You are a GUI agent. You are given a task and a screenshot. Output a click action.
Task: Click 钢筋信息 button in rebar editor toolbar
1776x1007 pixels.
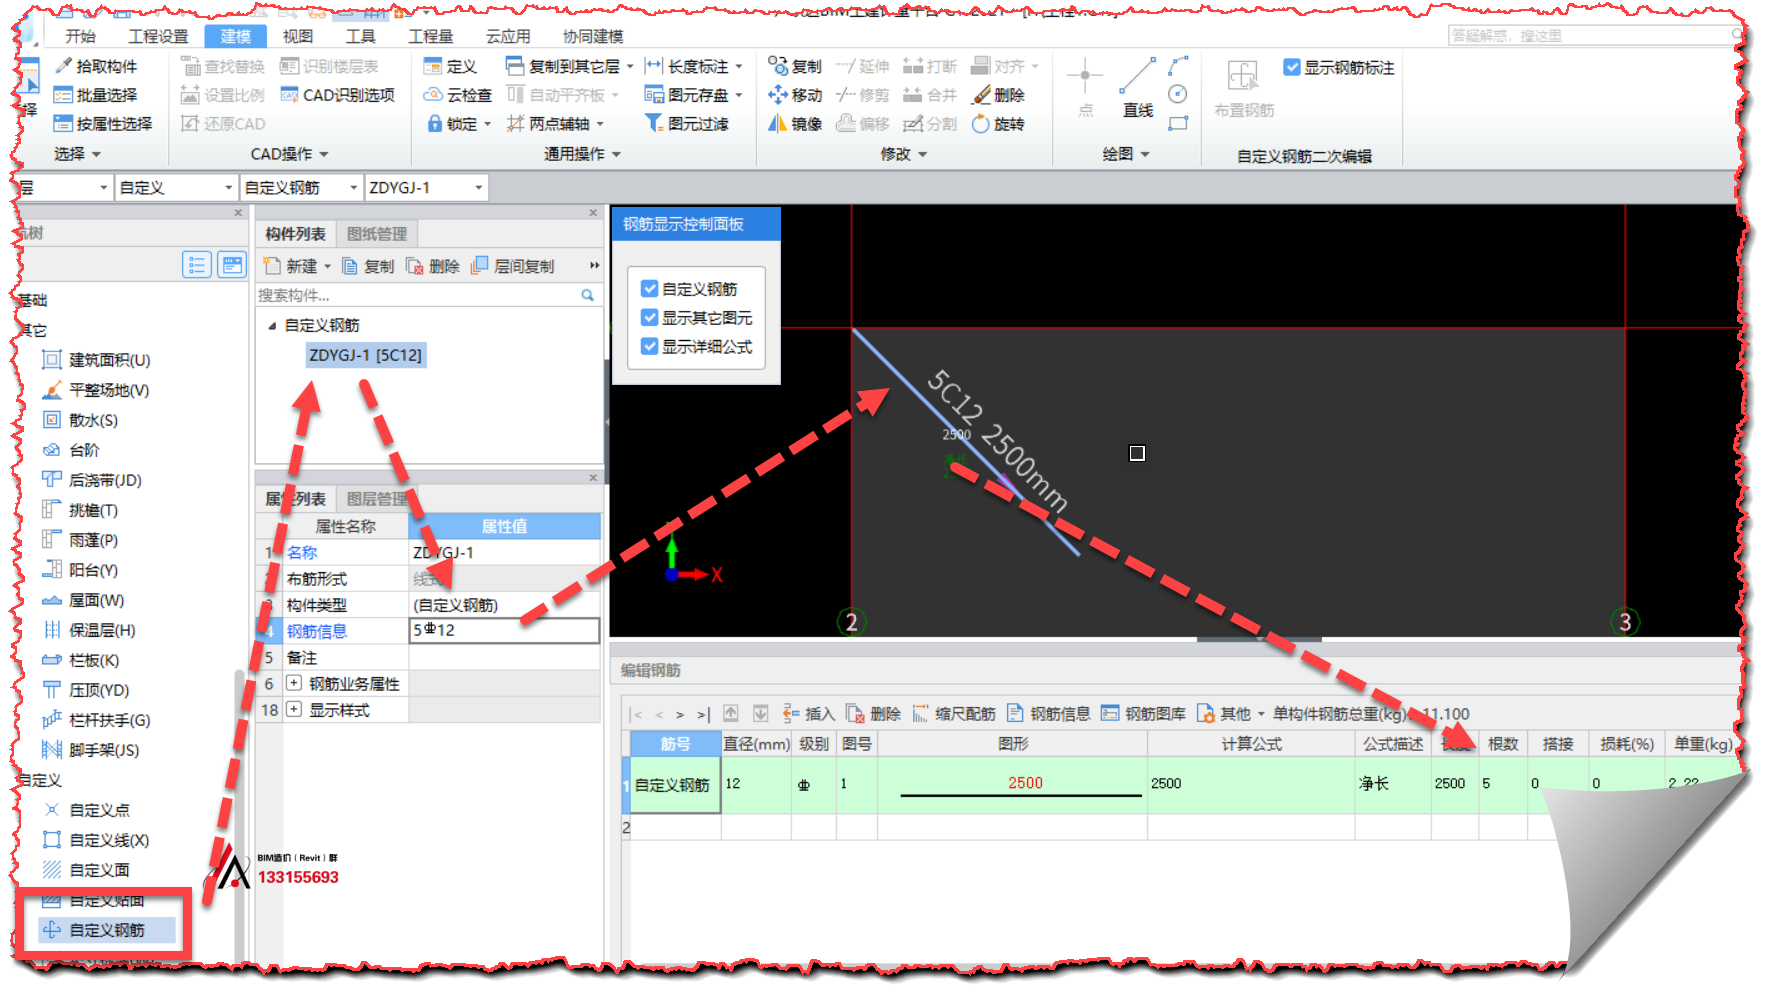pos(1049,714)
